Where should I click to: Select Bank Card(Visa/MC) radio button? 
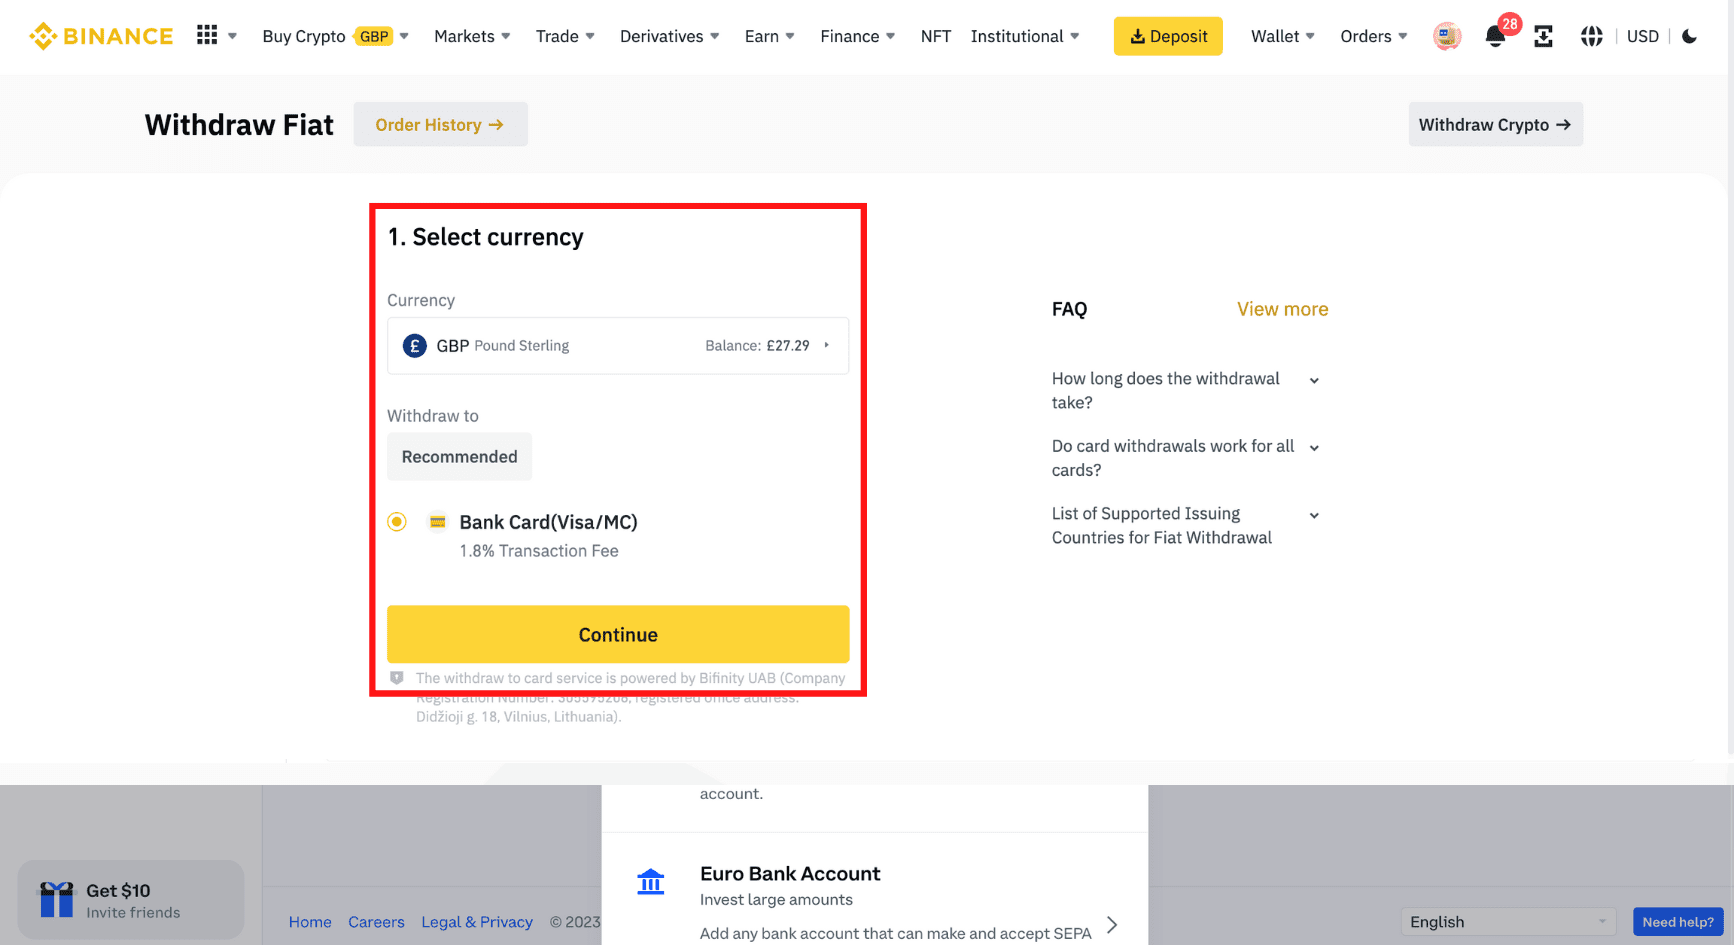(x=397, y=522)
